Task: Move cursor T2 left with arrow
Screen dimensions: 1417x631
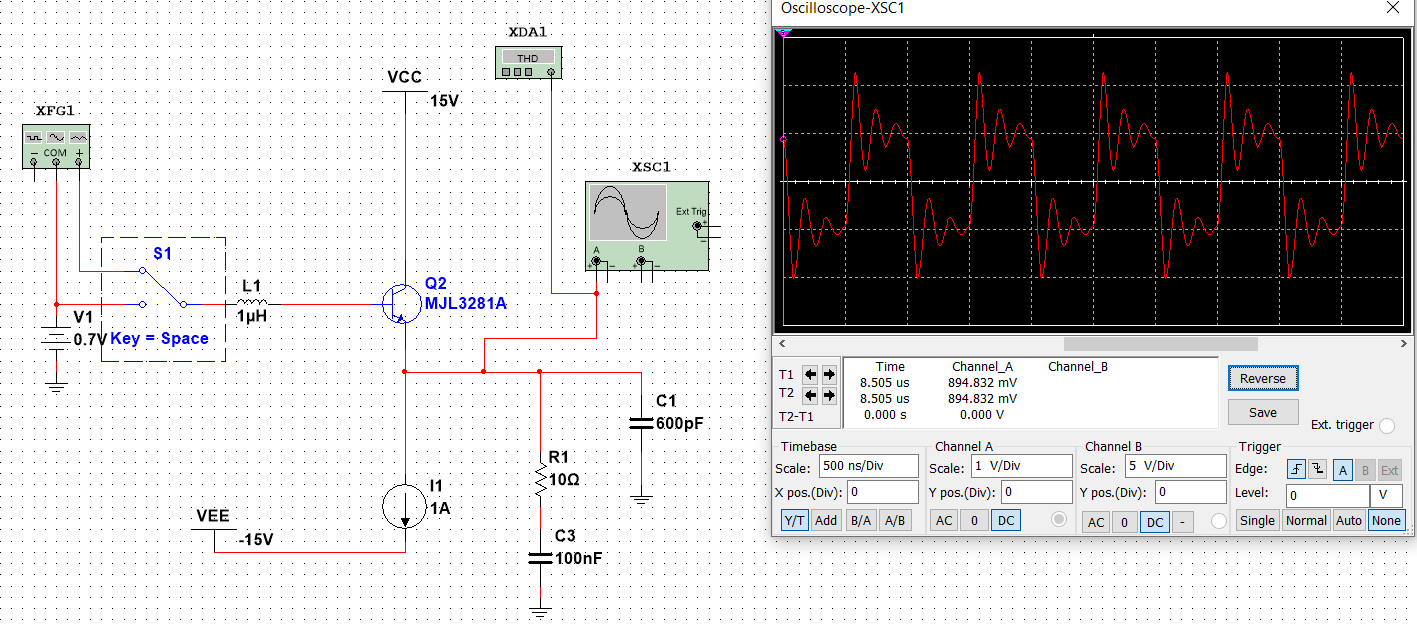Action: (x=811, y=394)
